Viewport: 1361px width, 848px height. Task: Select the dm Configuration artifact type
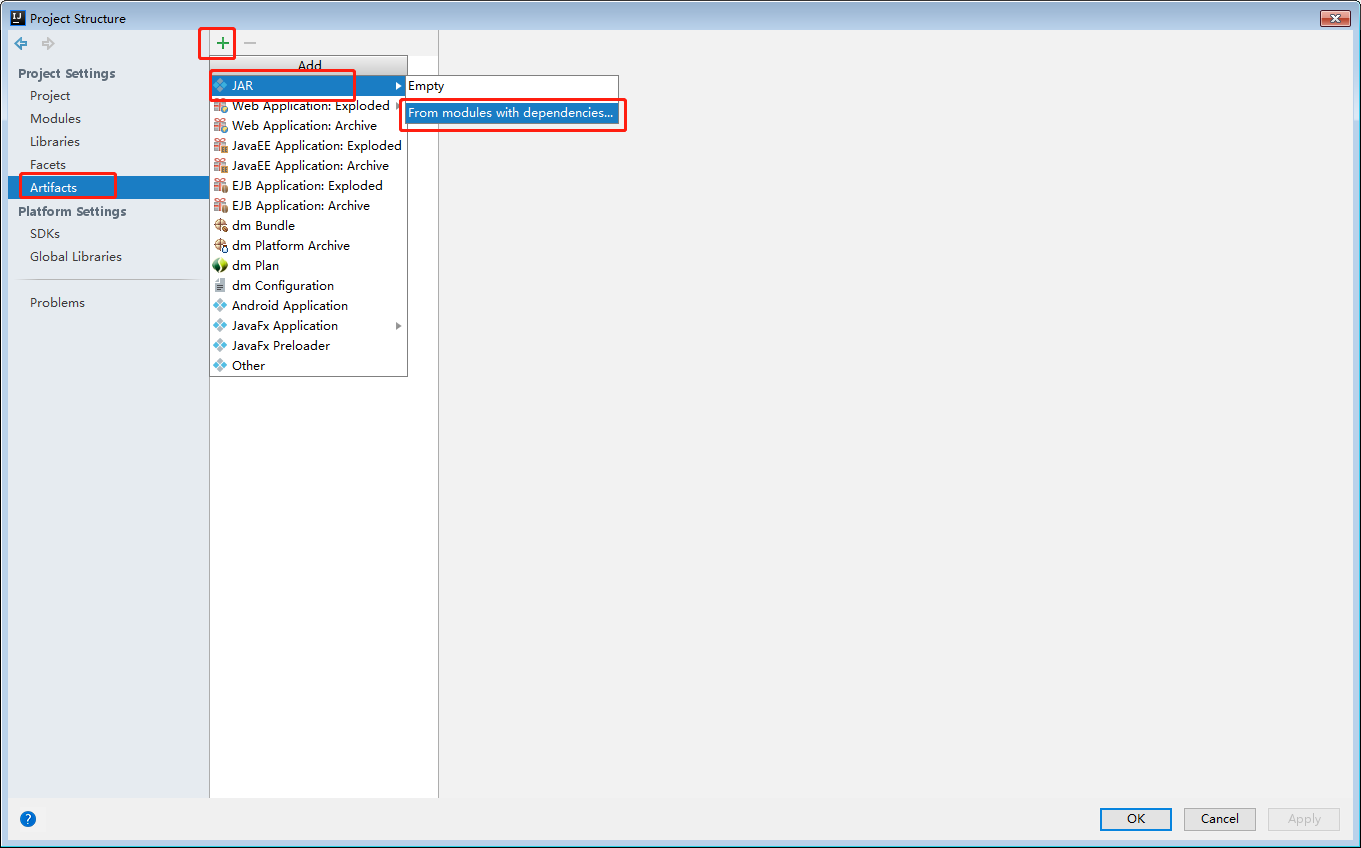[283, 285]
